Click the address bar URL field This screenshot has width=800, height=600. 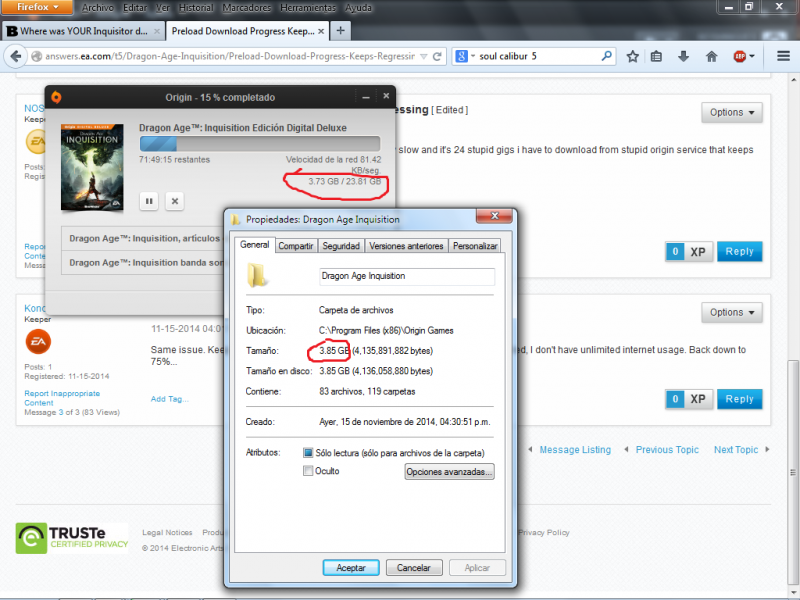pos(230,56)
